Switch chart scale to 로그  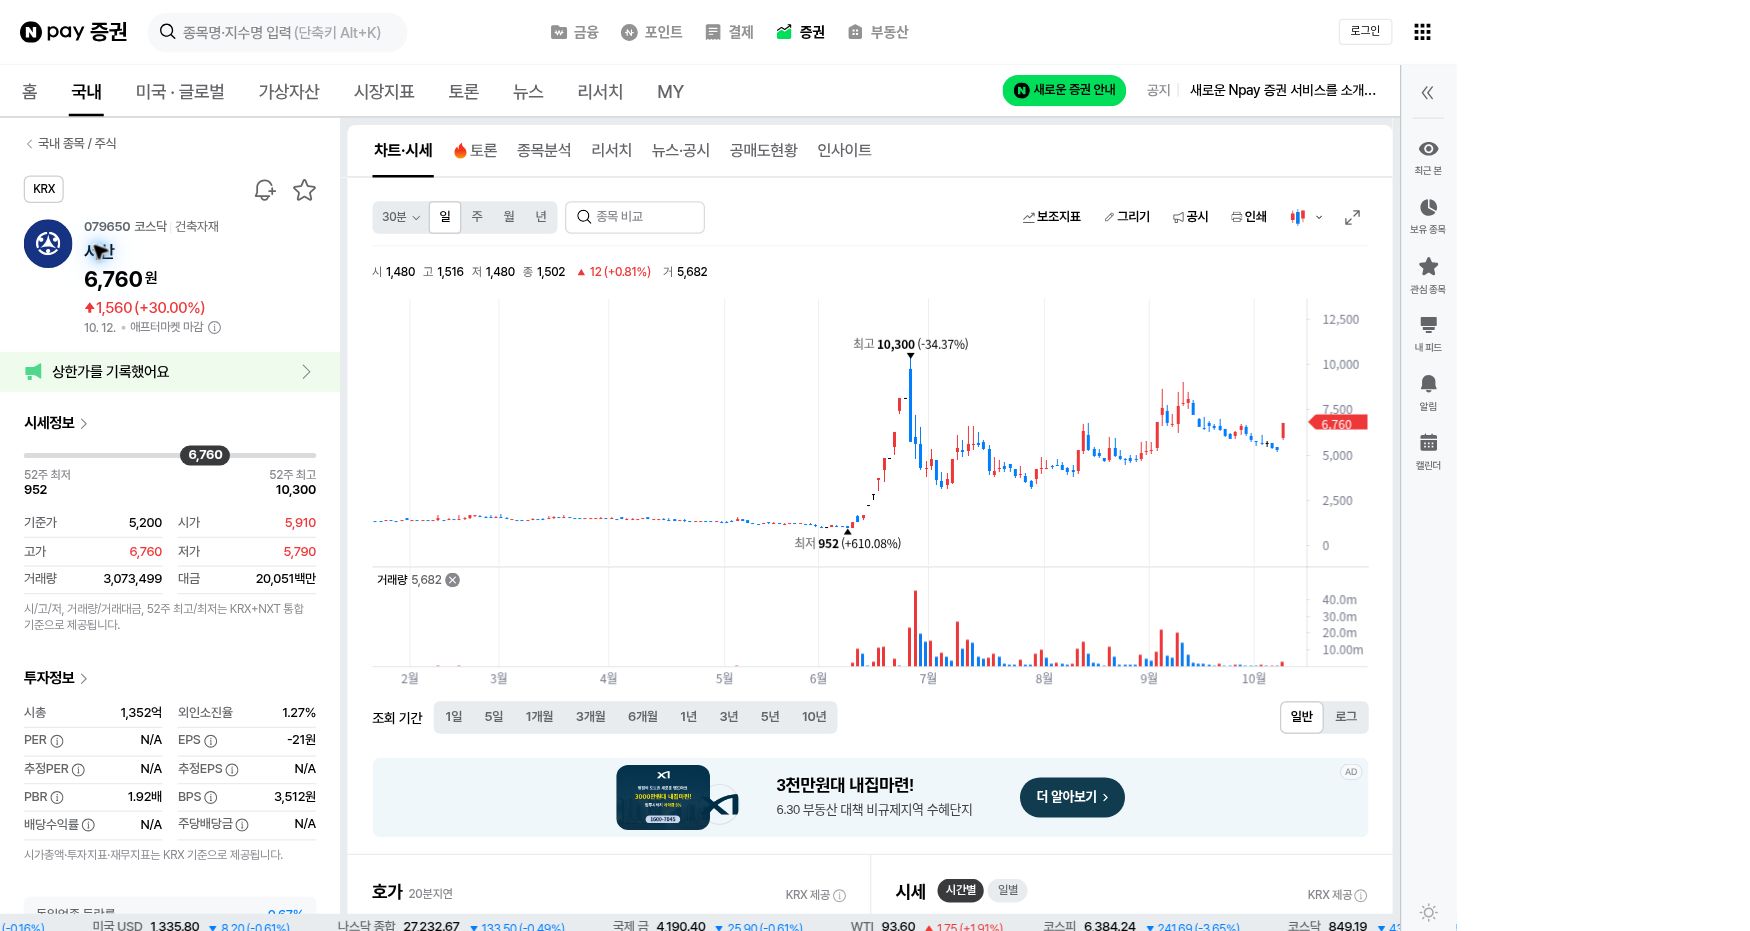1346,717
